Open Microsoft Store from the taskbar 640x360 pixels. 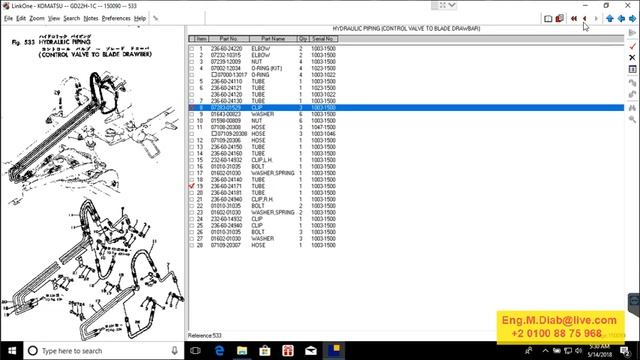pyautogui.click(x=265, y=351)
